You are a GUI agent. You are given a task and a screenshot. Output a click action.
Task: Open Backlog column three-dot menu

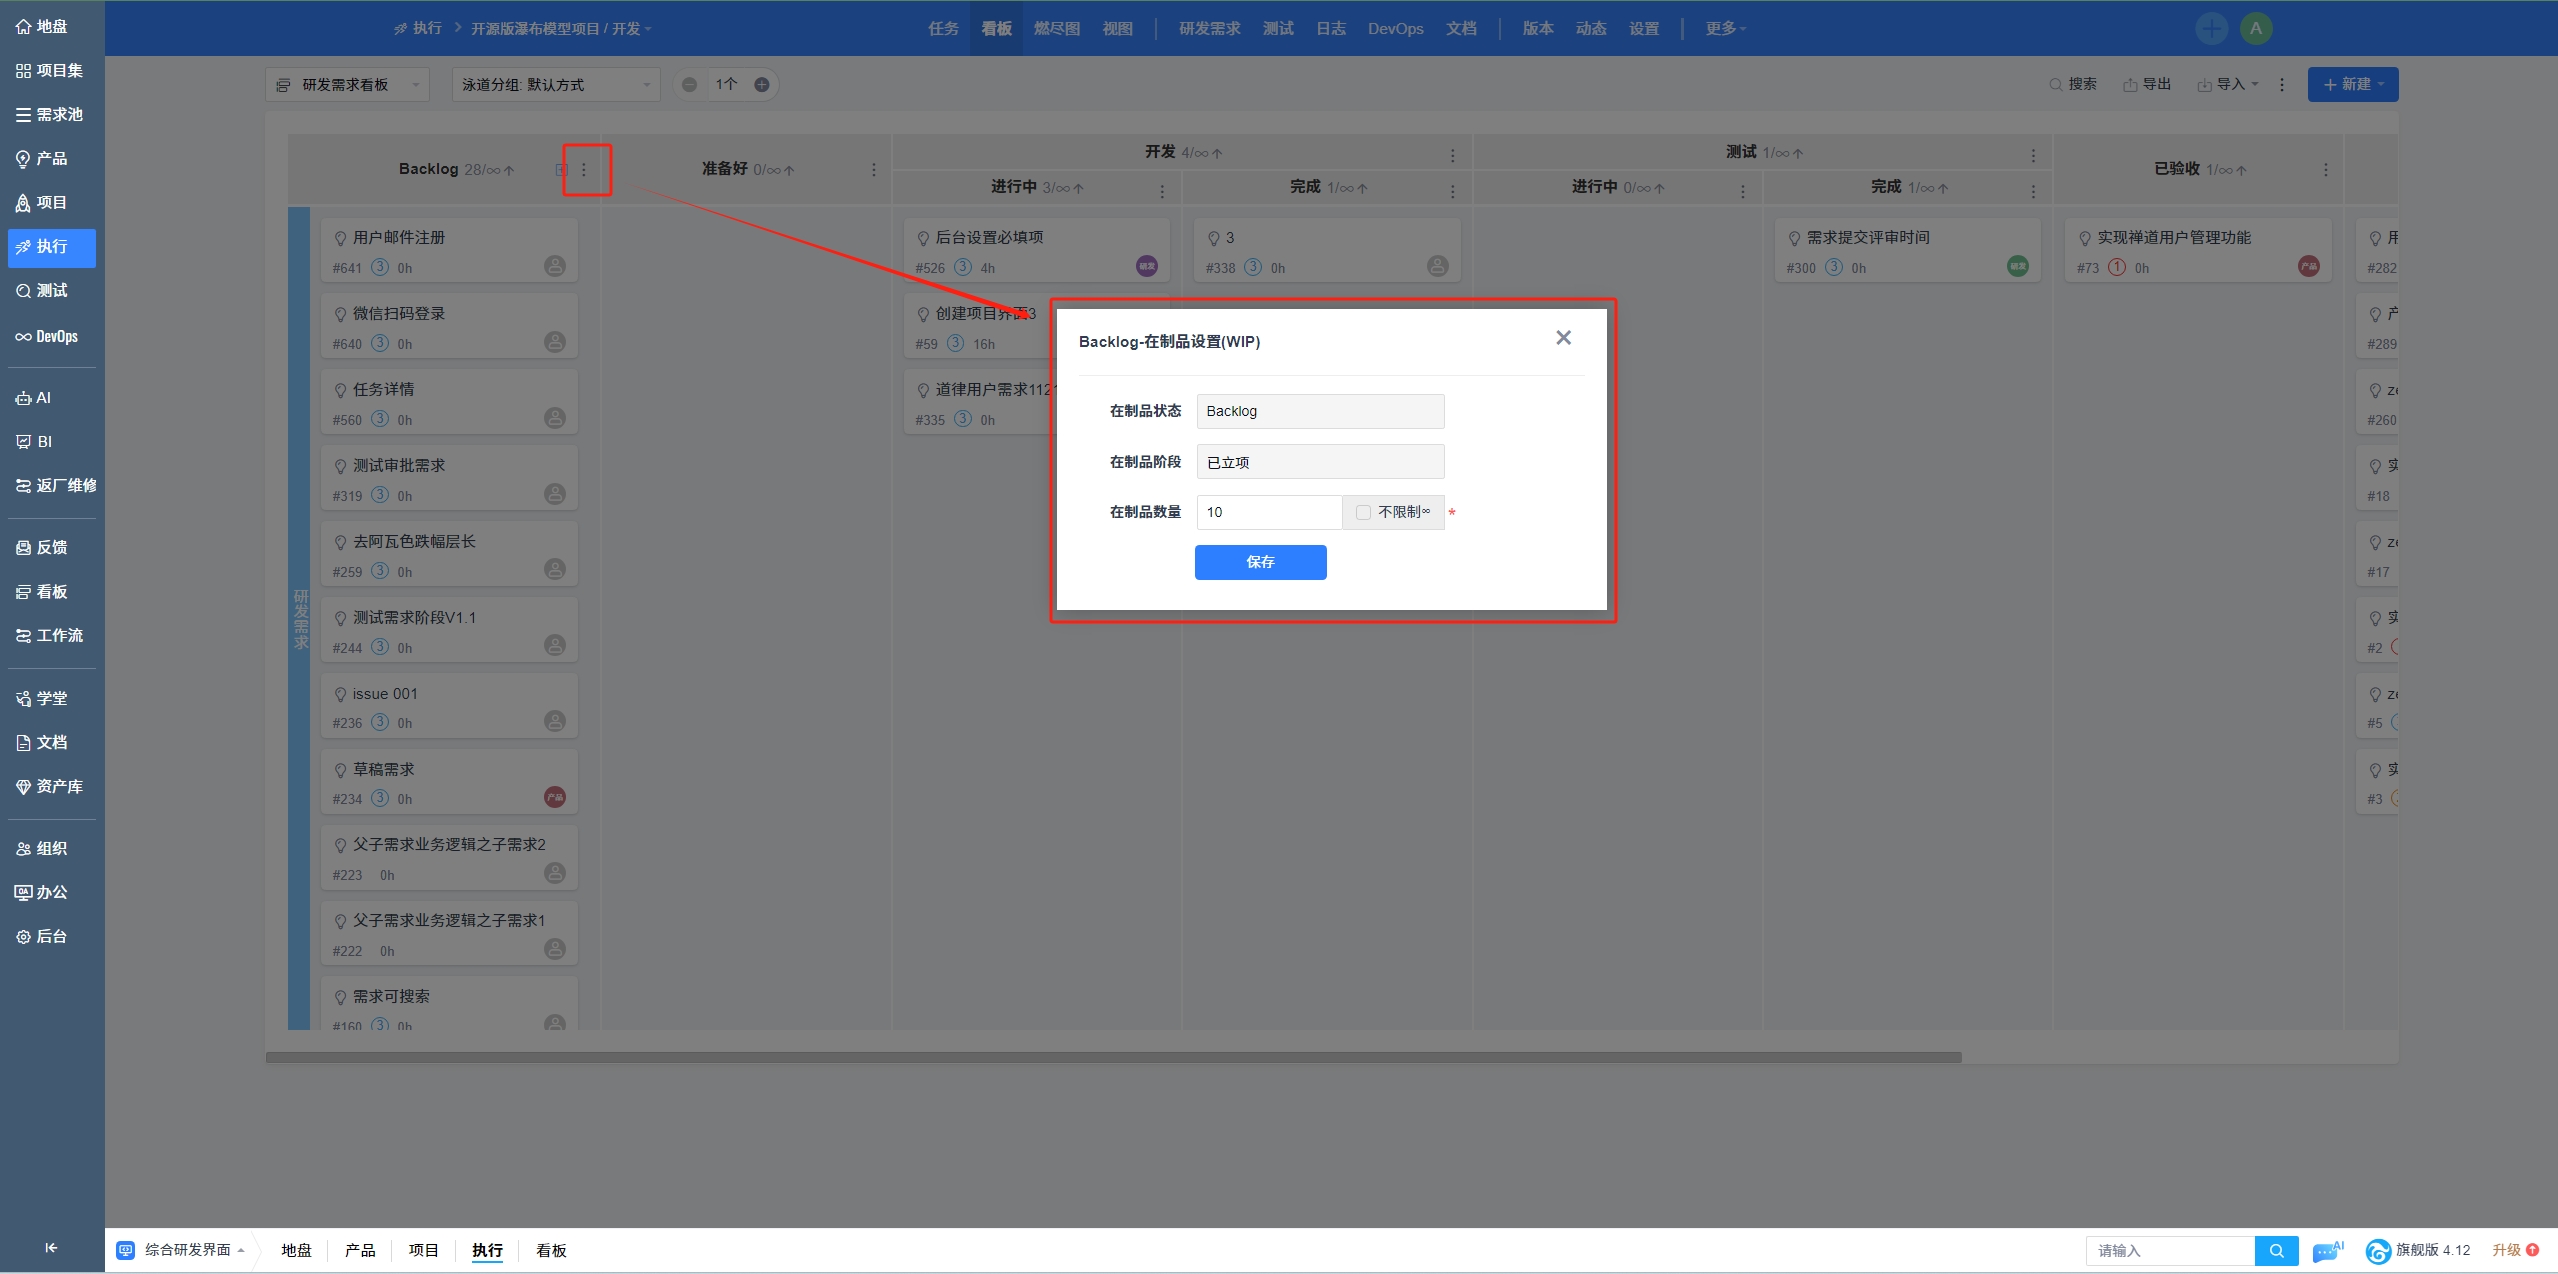pyautogui.click(x=584, y=170)
